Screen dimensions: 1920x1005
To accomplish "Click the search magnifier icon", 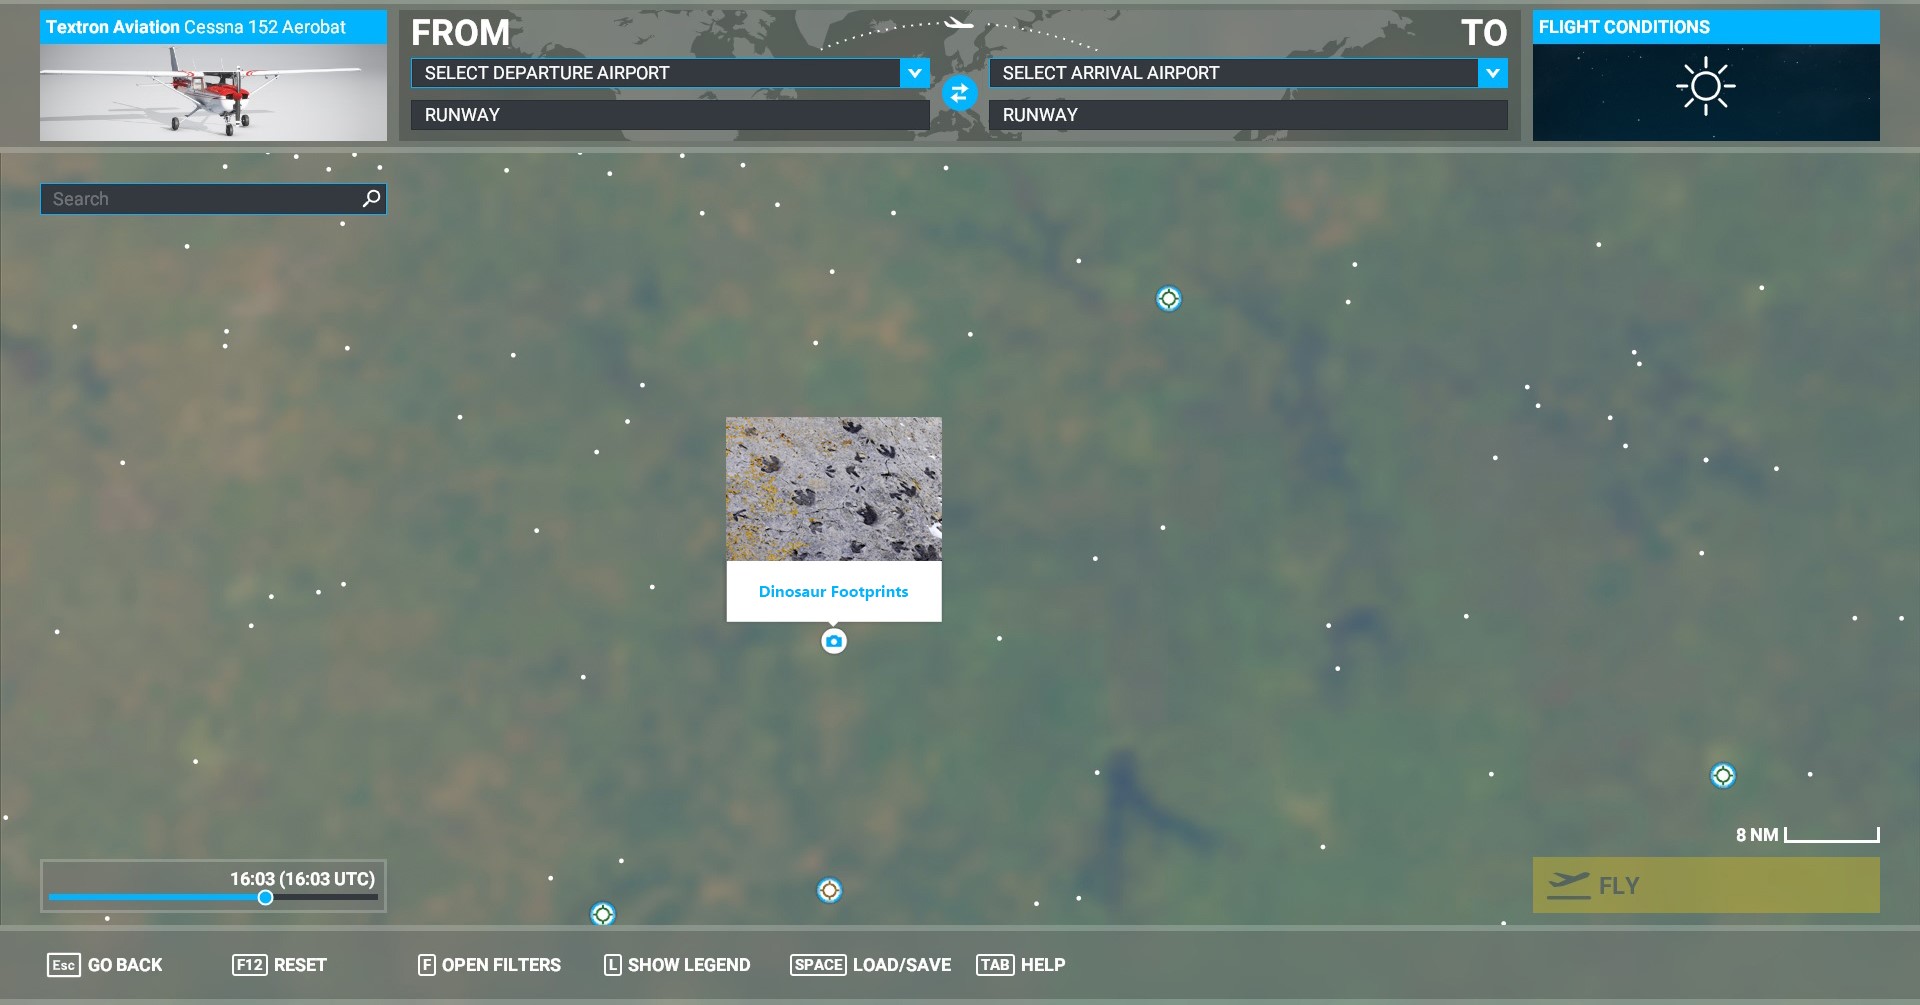I will coord(371,198).
